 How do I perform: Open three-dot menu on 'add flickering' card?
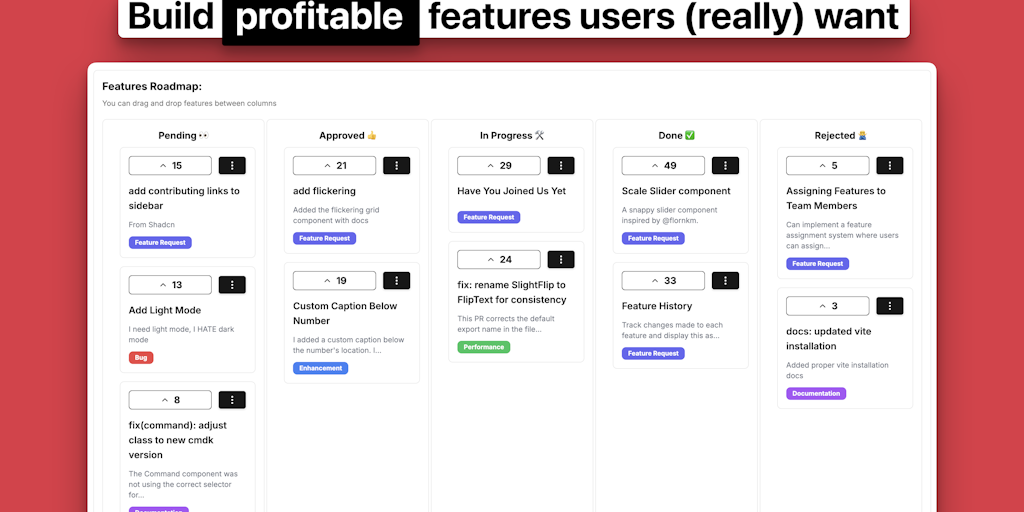[x=396, y=166]
